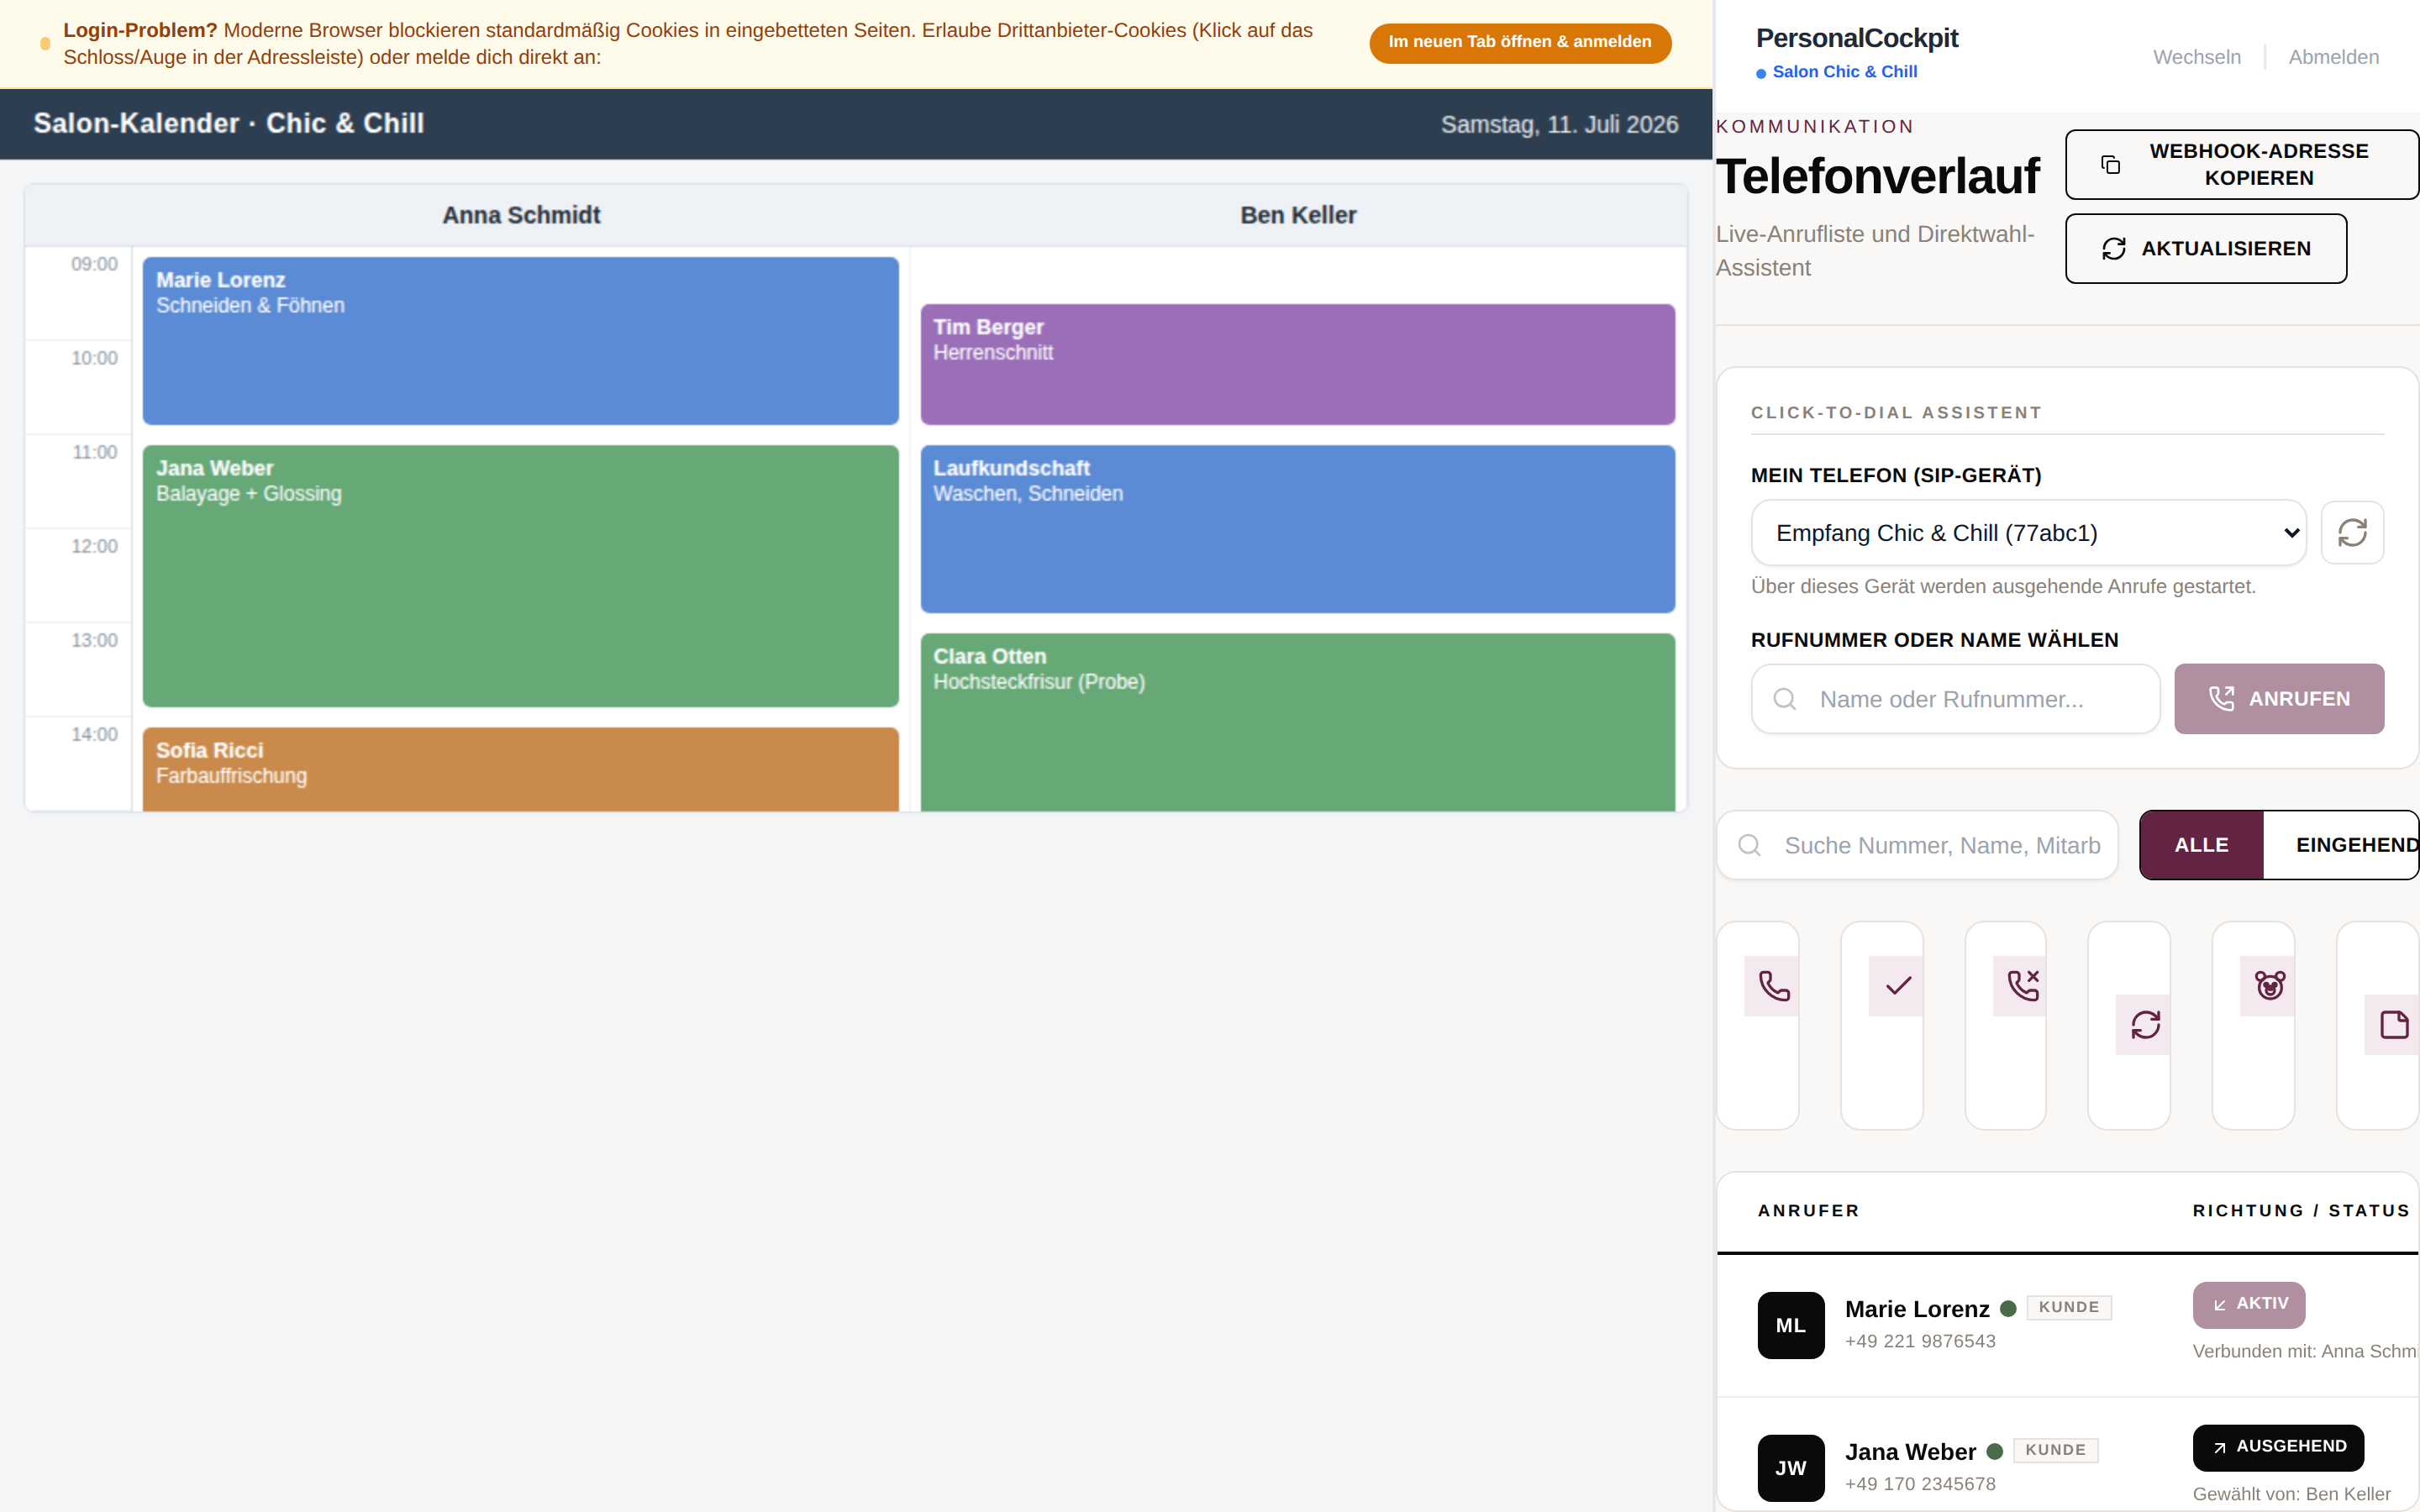Select the ALLE filter tab
This screenshot has width=2420, height=1512.
coord(2202,845)
